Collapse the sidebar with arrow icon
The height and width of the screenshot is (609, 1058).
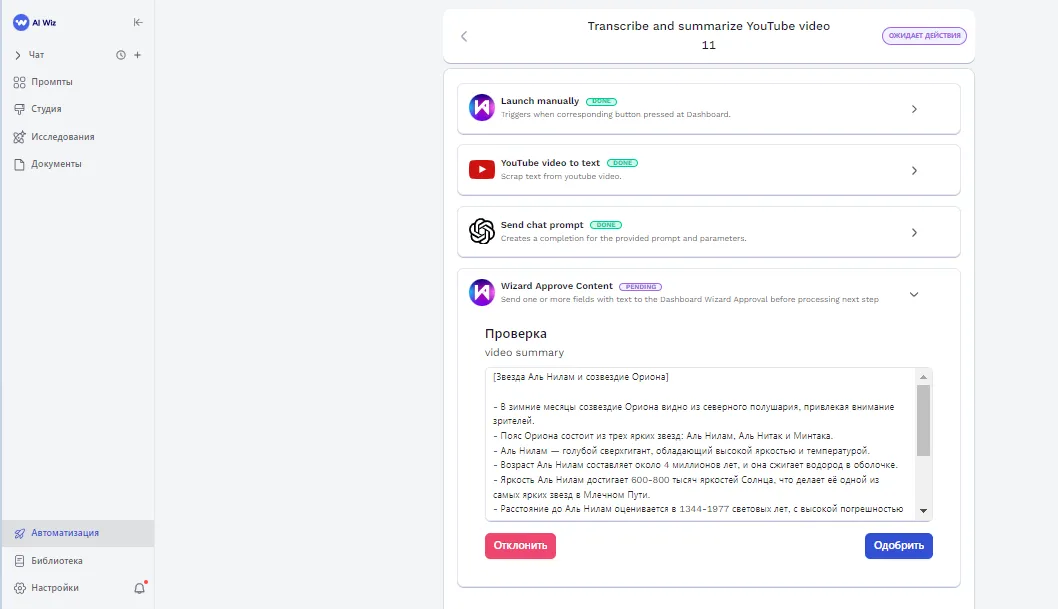pos(138,22)
